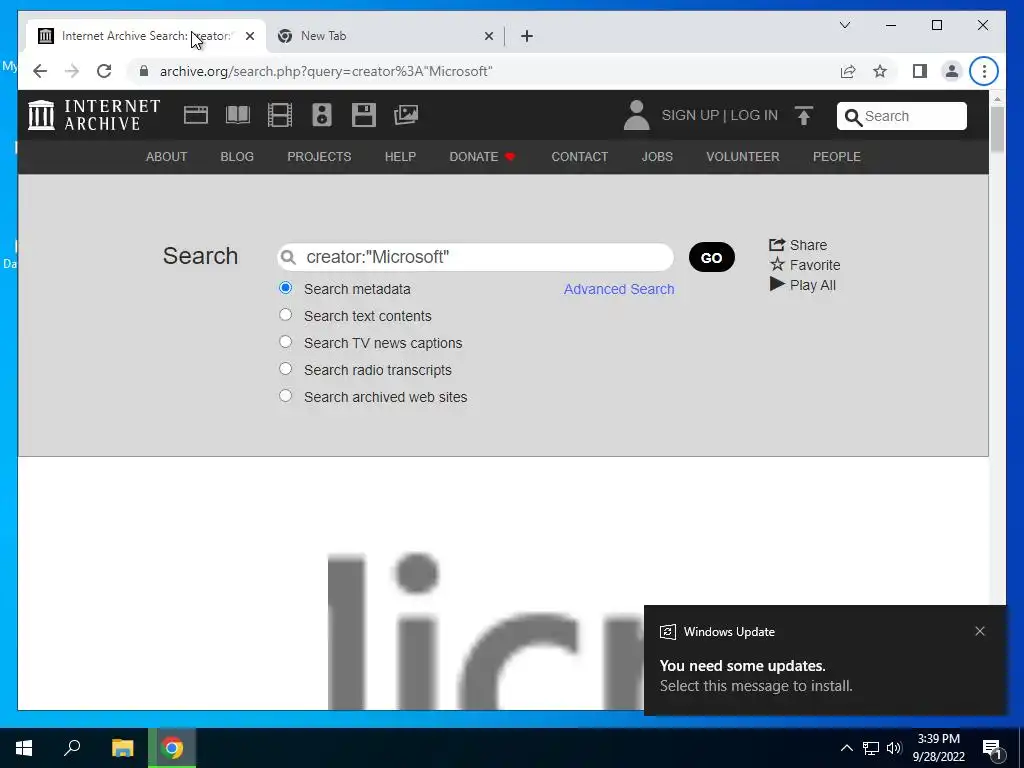
Task: Open the ABOUT menu item
Action: (x=166, y=157)
